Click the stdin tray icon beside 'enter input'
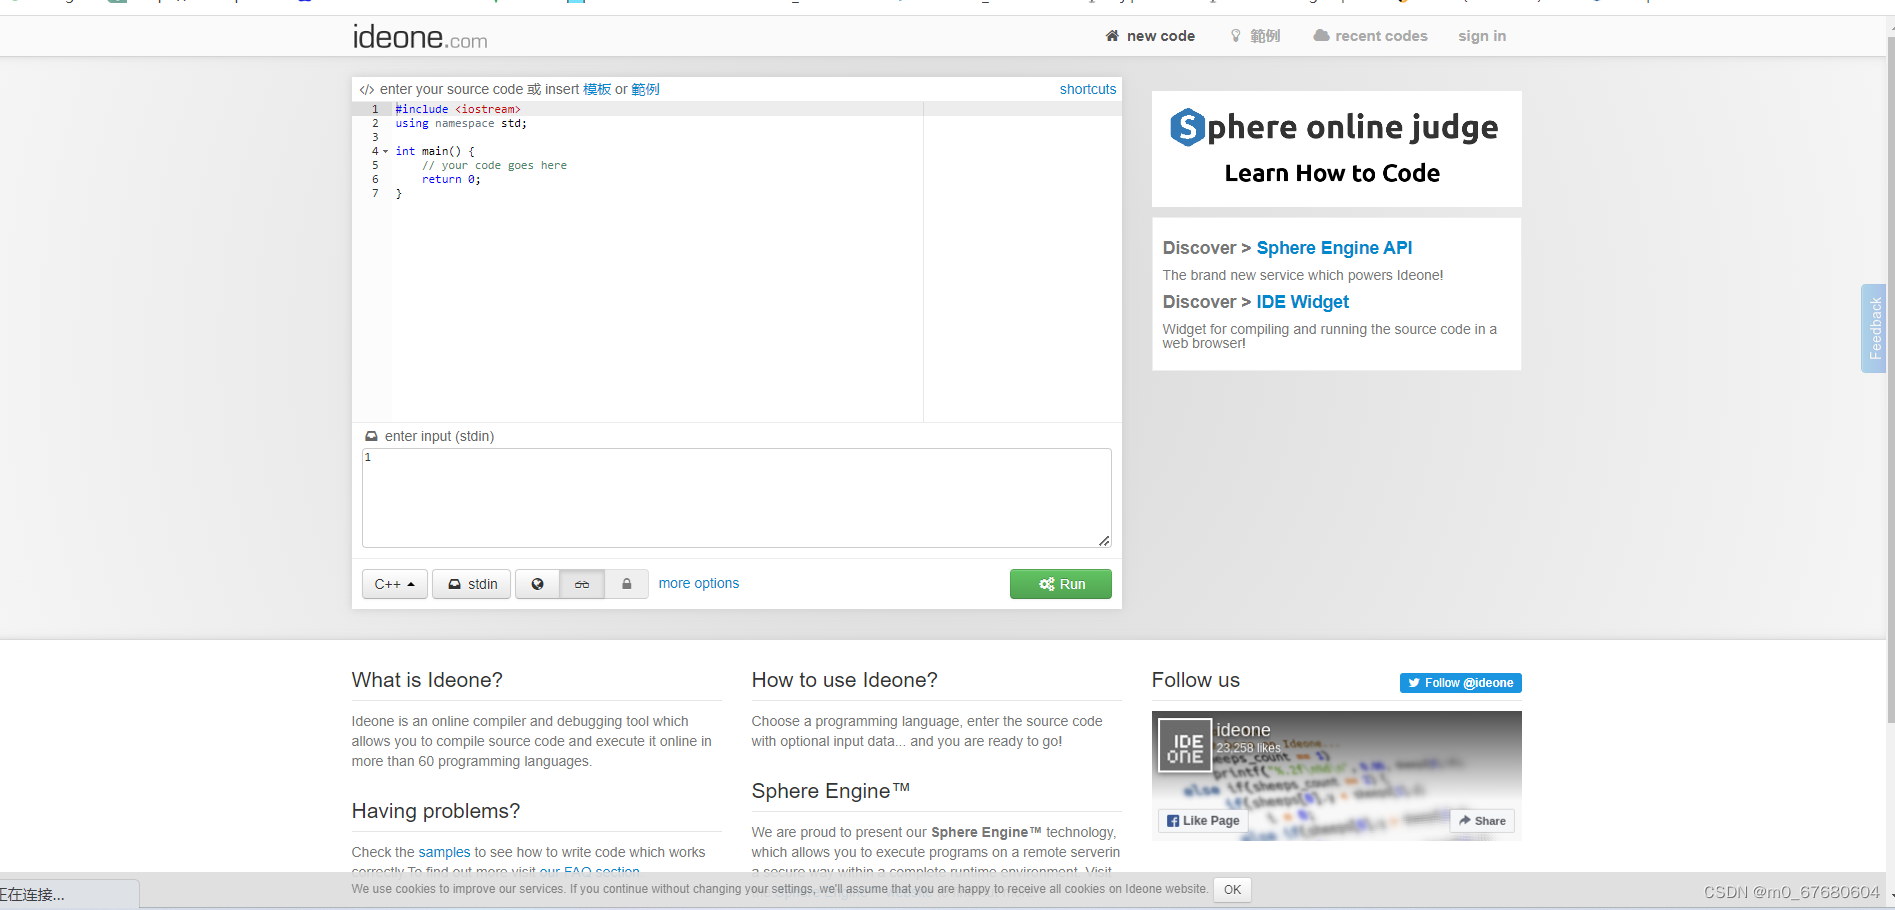1895x910 pixels. [371, 436]
